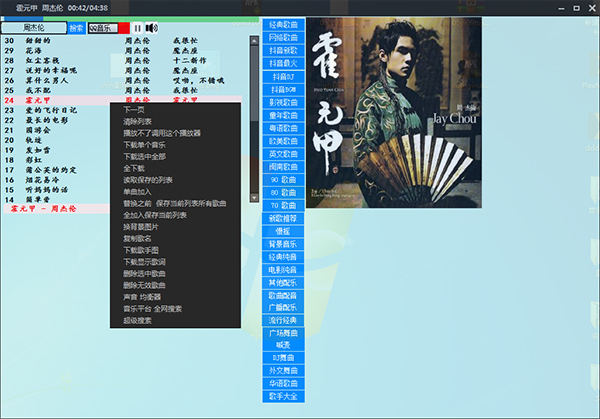The image size is (600, 419).
Task: Open the 背景音乐 category
Action: click(x=283, y=244)
